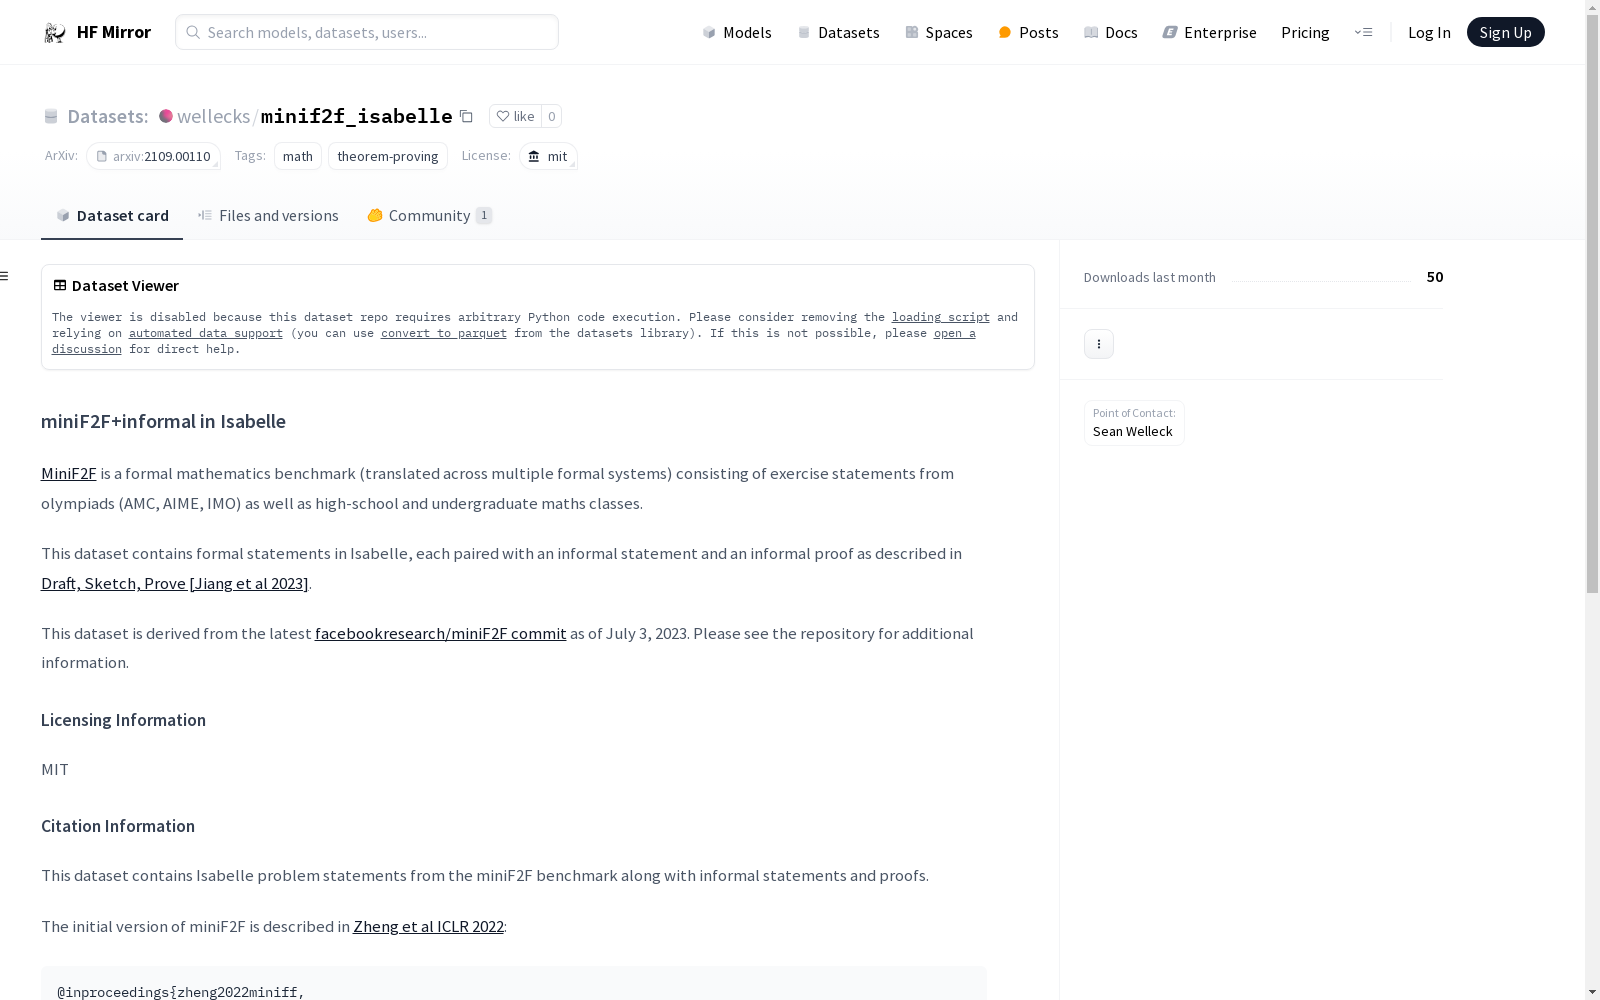
Task: Open the Posts section
Action: 1028,32
